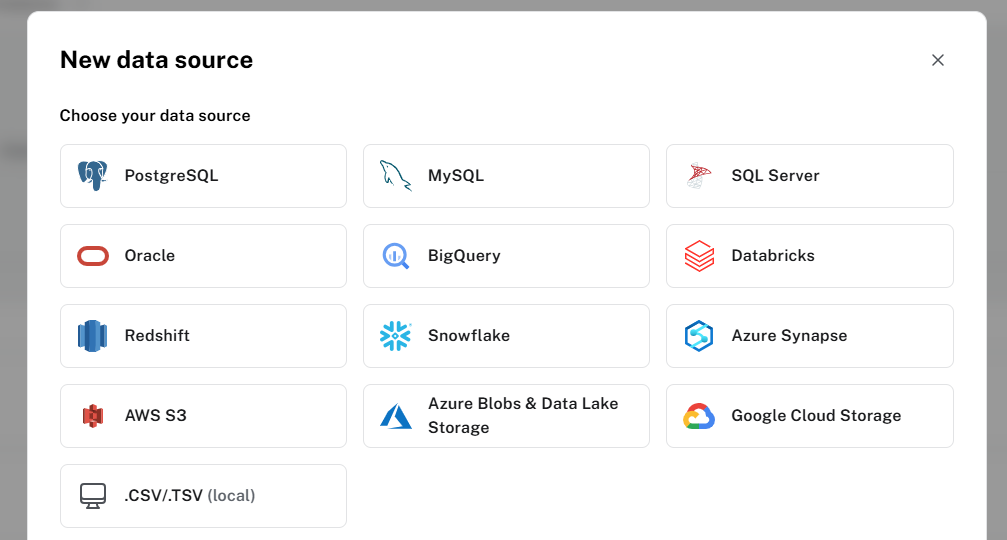Click the Azure triangle logo icon
Image resolution: width=1007 pixels, height=540 pixels.
[x=396, y=416]
